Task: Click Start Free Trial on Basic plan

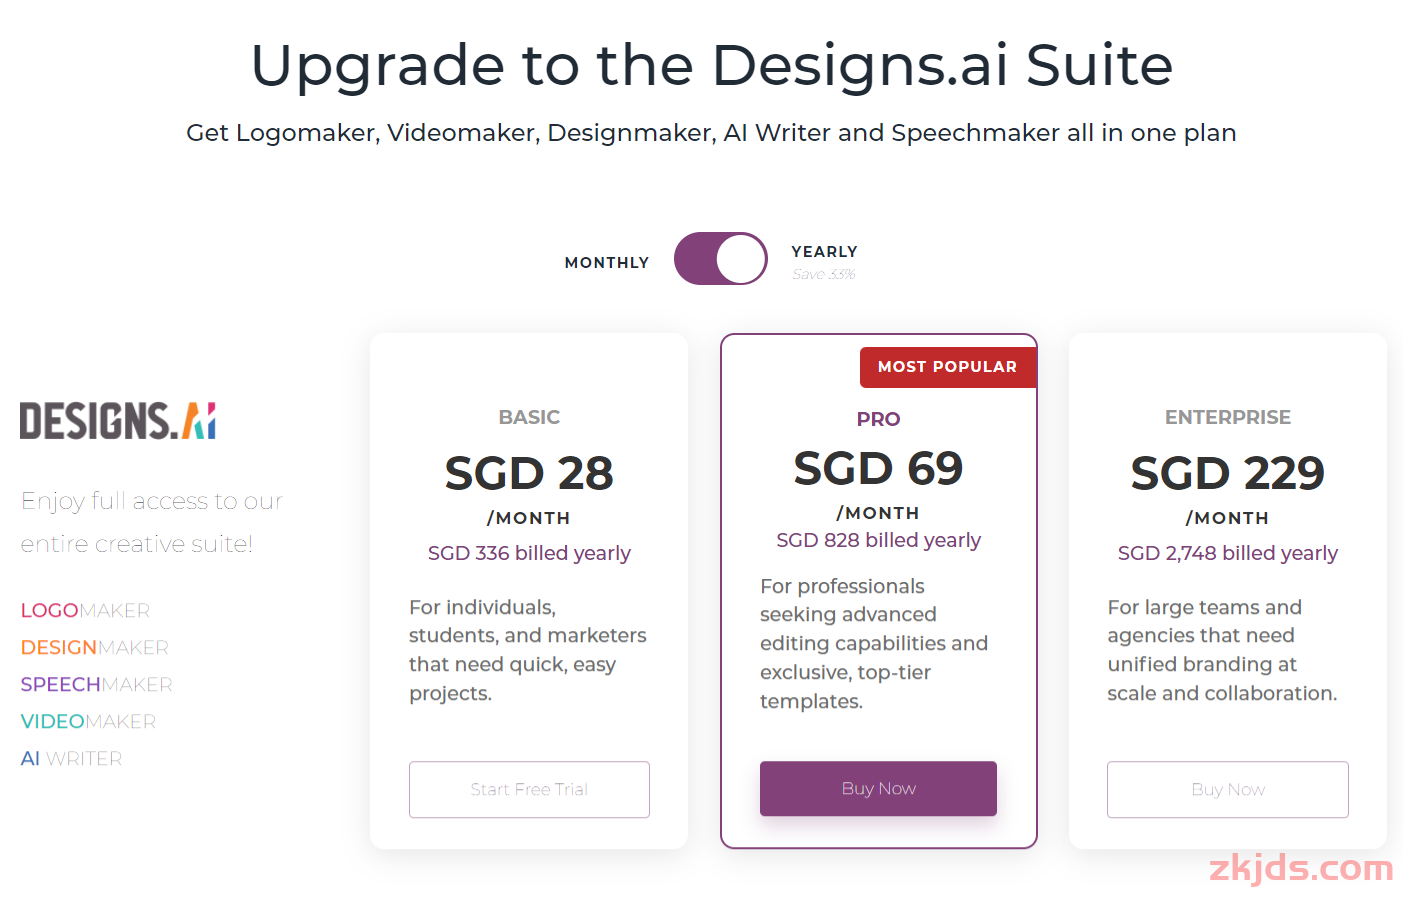Action: pos(529,789)
